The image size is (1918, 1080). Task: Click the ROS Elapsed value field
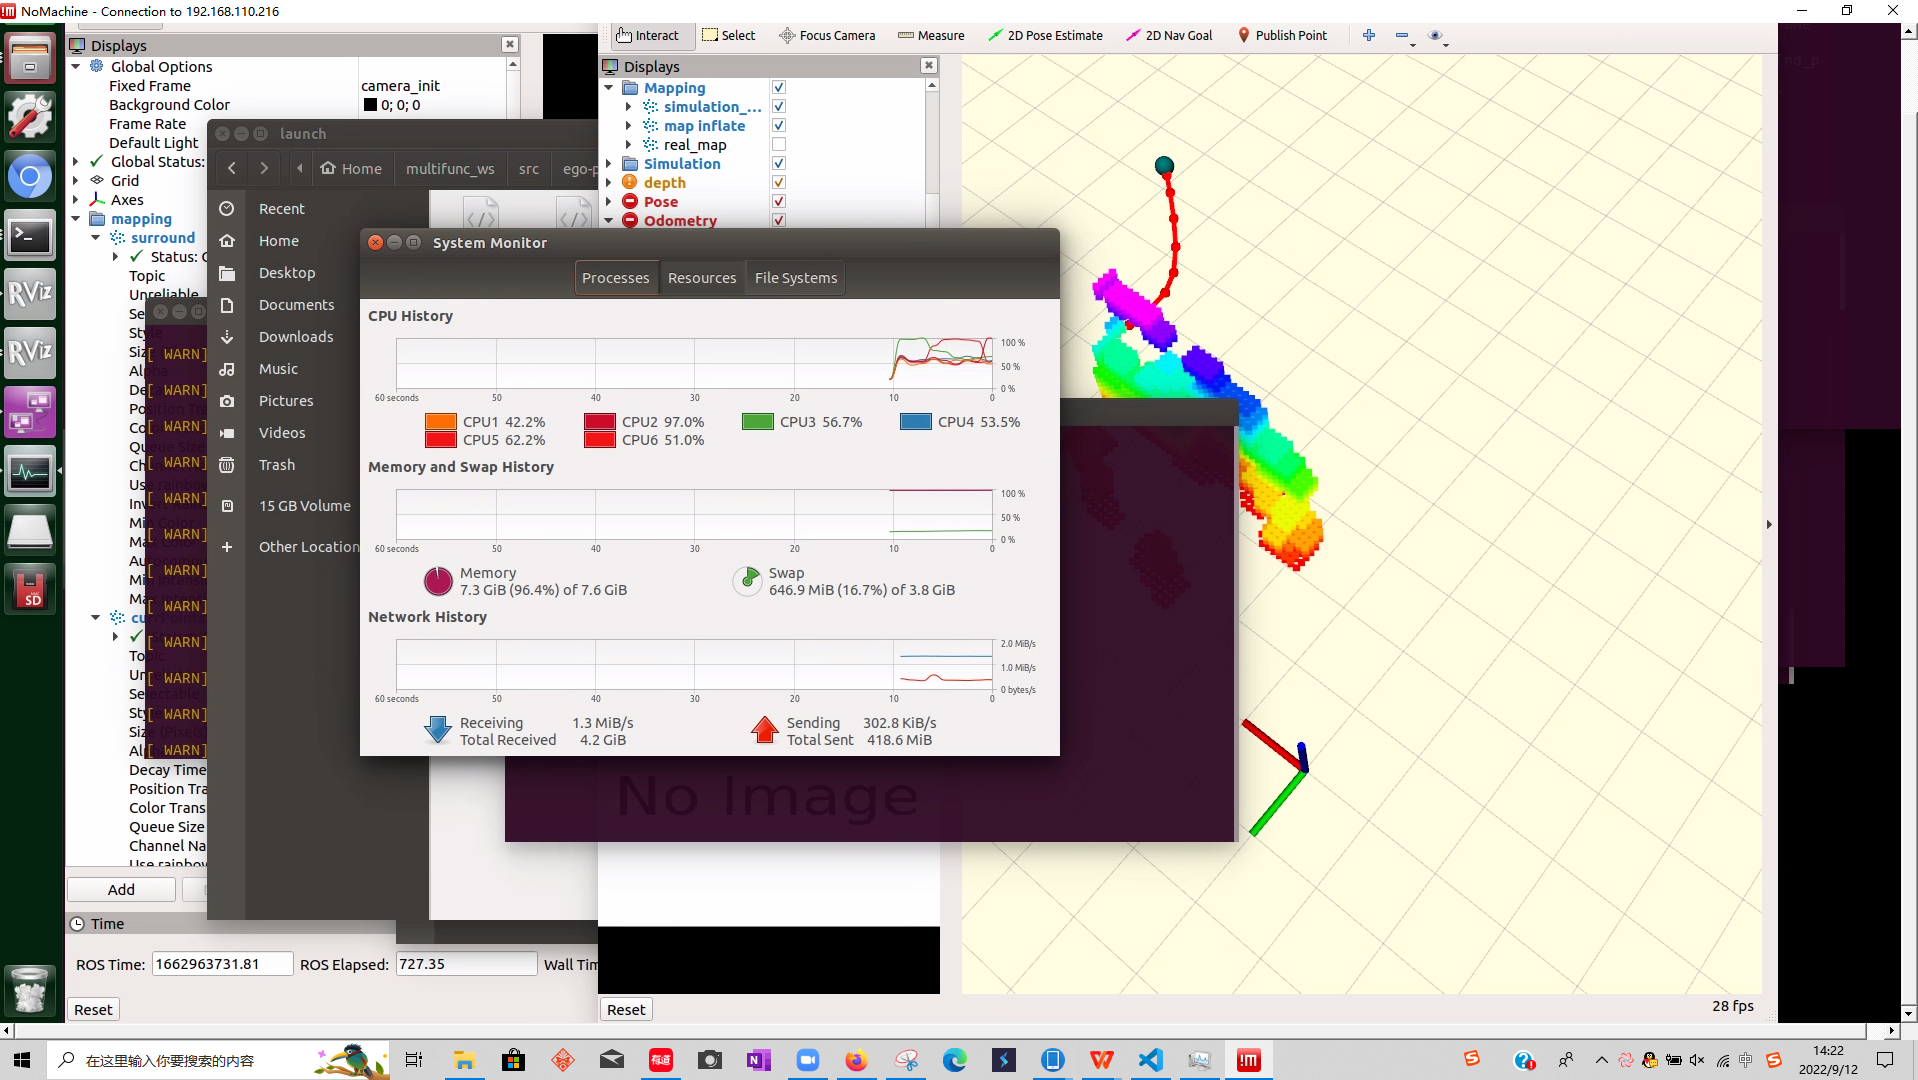(466, 964)
